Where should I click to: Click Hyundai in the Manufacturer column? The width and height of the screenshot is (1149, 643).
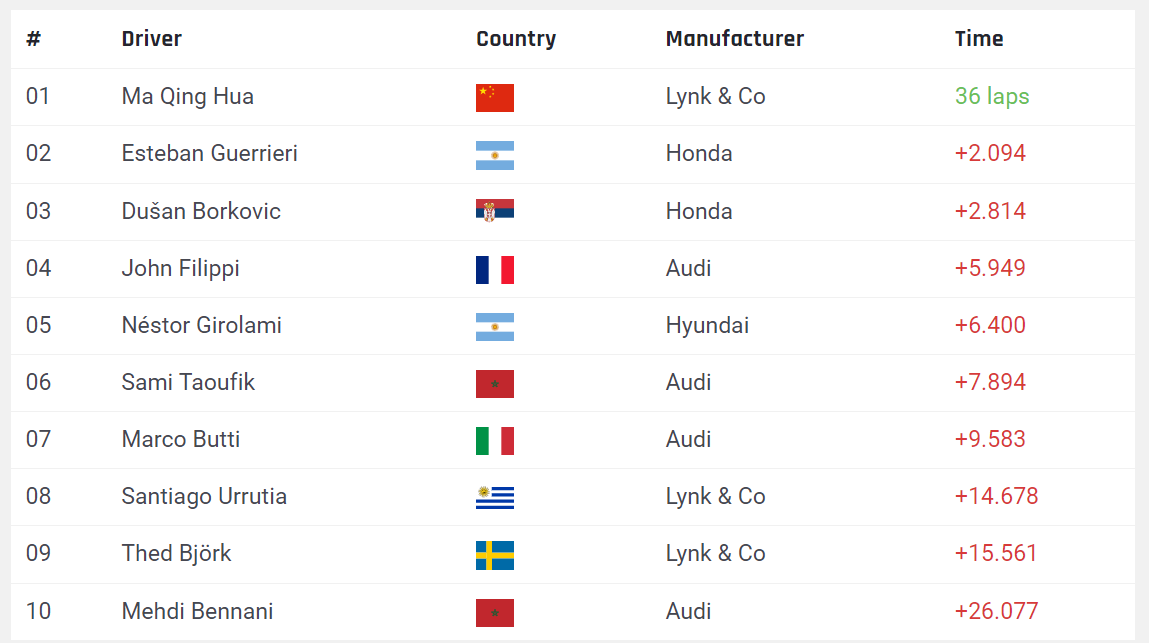click(x=707, y=325)
